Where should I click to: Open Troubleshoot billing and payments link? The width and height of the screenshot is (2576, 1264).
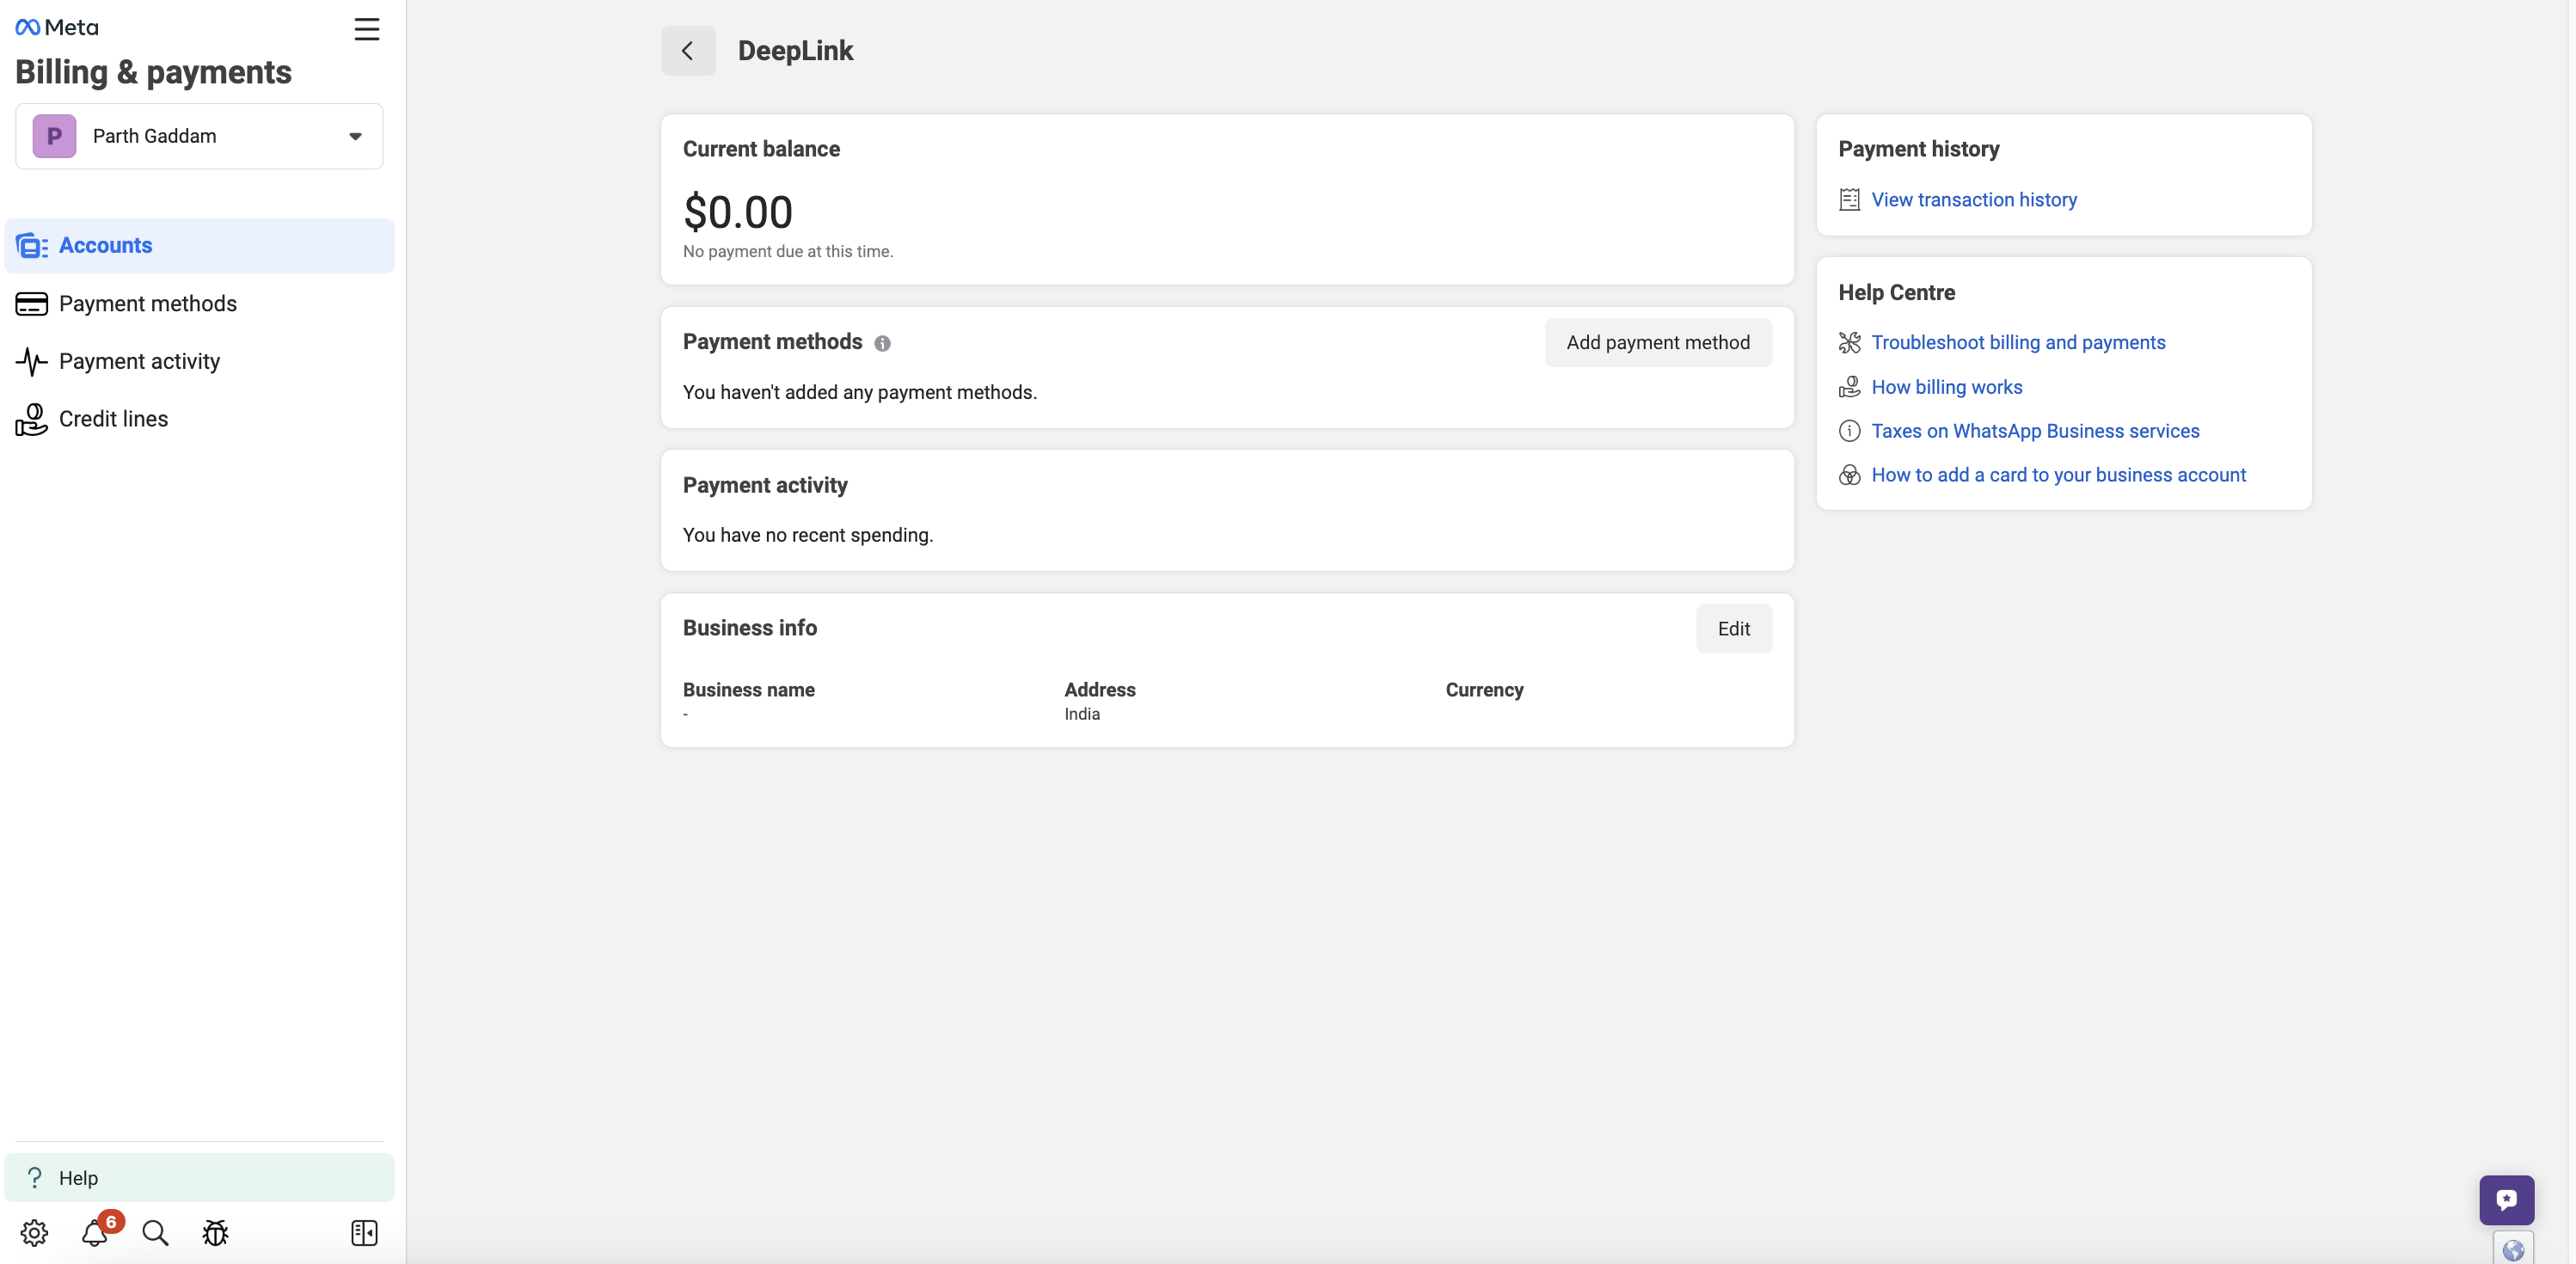[2017, 343]
